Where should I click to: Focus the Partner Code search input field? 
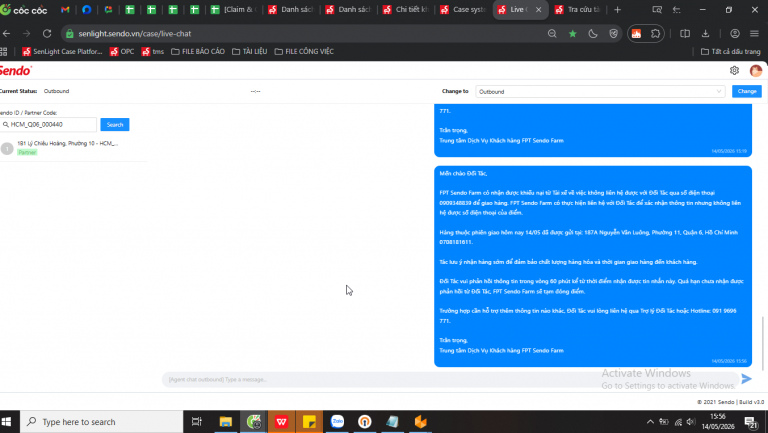point(48,124)
